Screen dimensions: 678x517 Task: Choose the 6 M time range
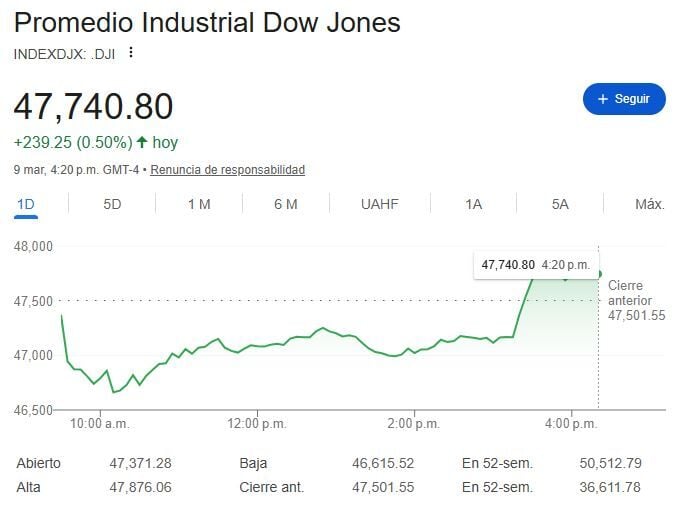pos(286,204)
